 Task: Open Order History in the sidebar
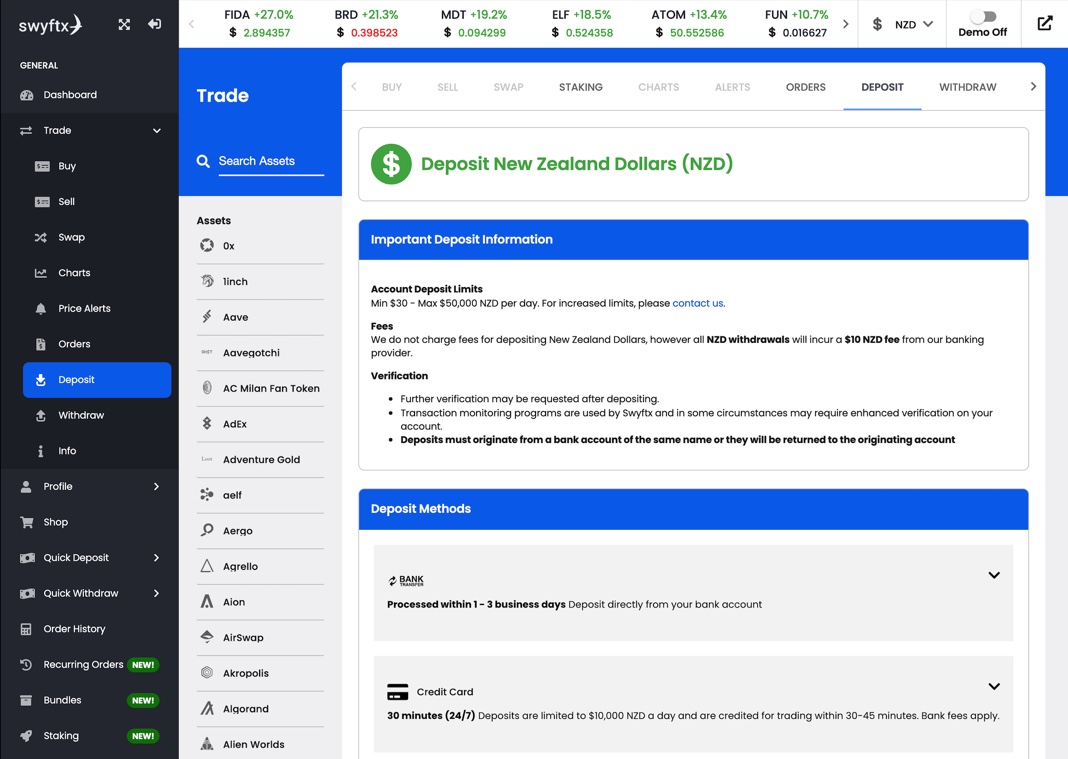point(89,629)
